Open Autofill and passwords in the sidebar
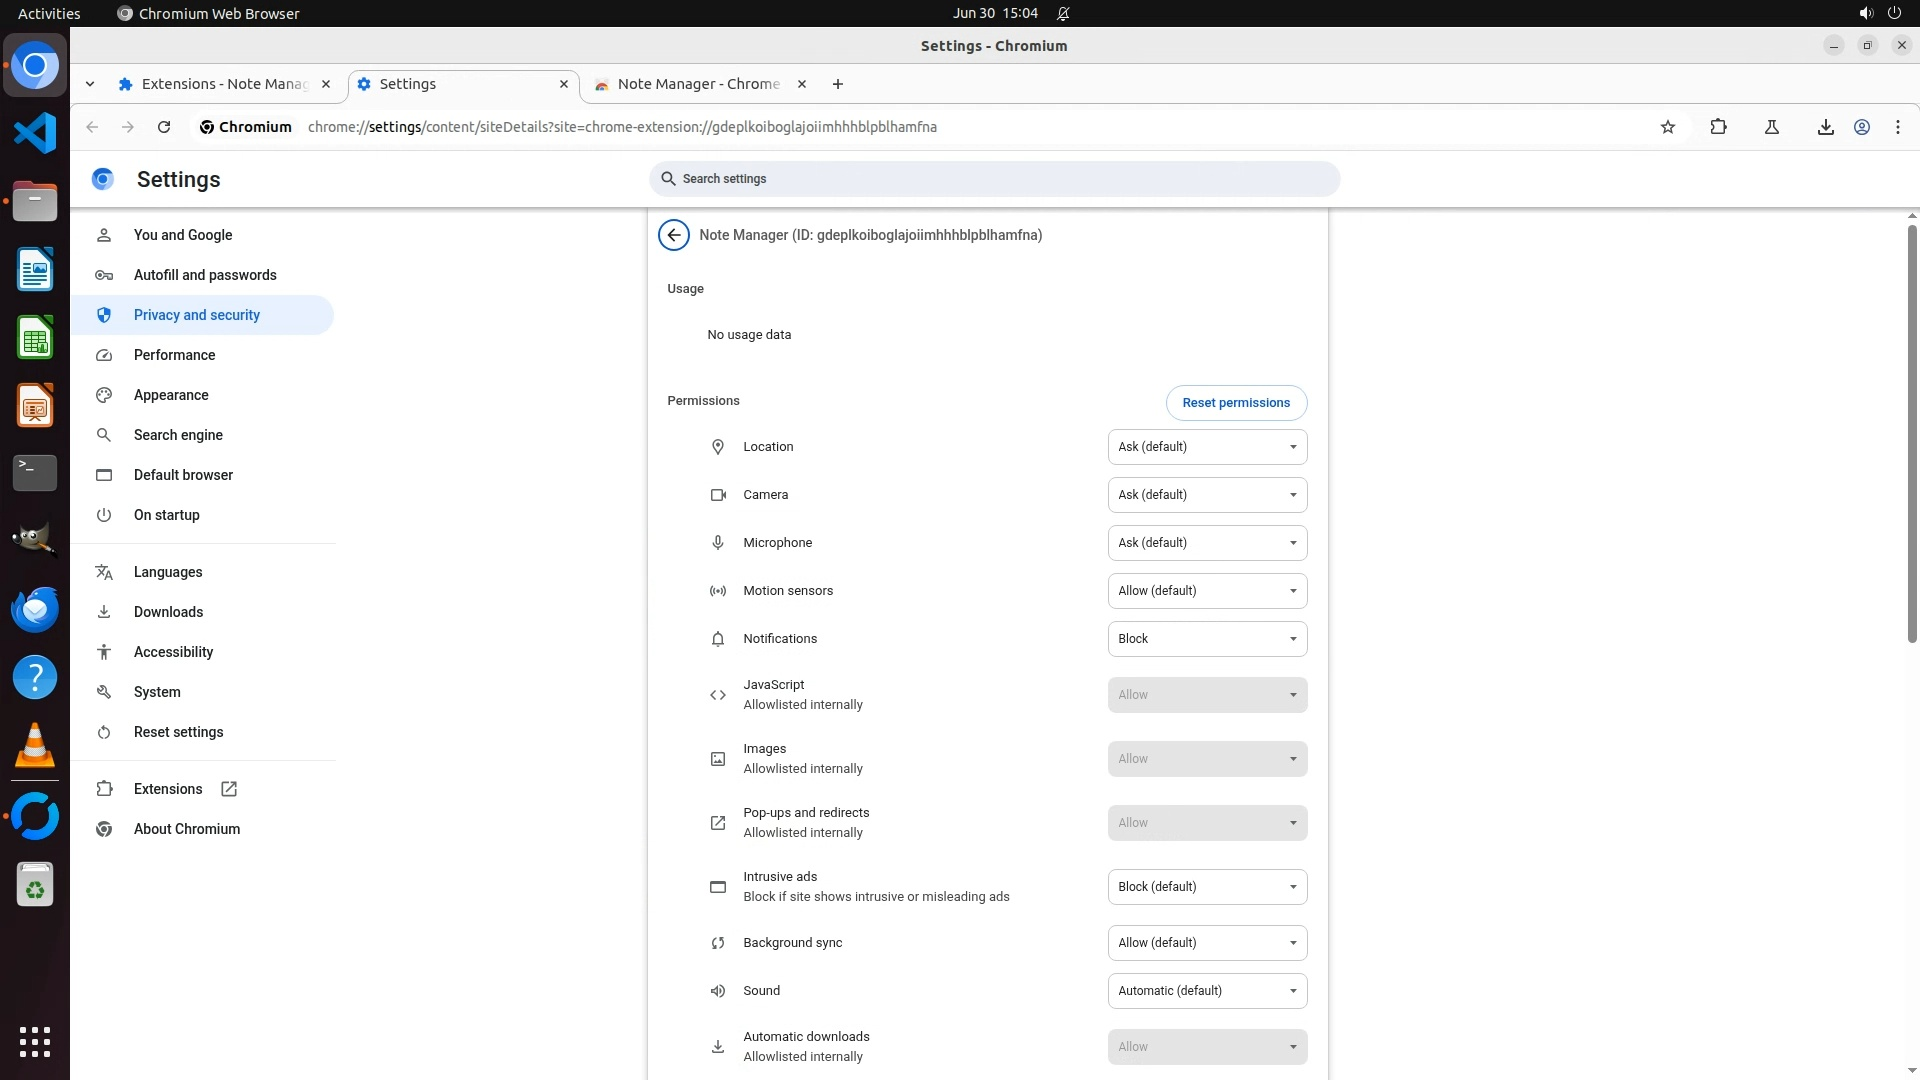Viewport: 1920px width, 1080px height. click(205, 275)
